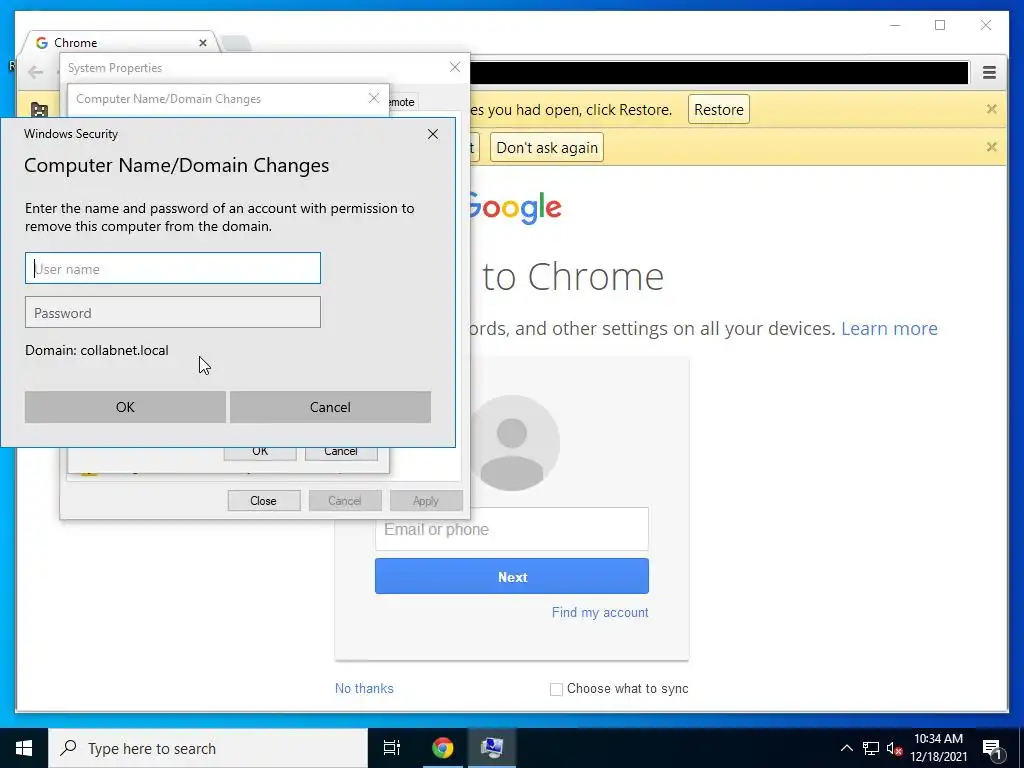Focus the Email or phone field
1024x768 pixels.
coord(512,529)
